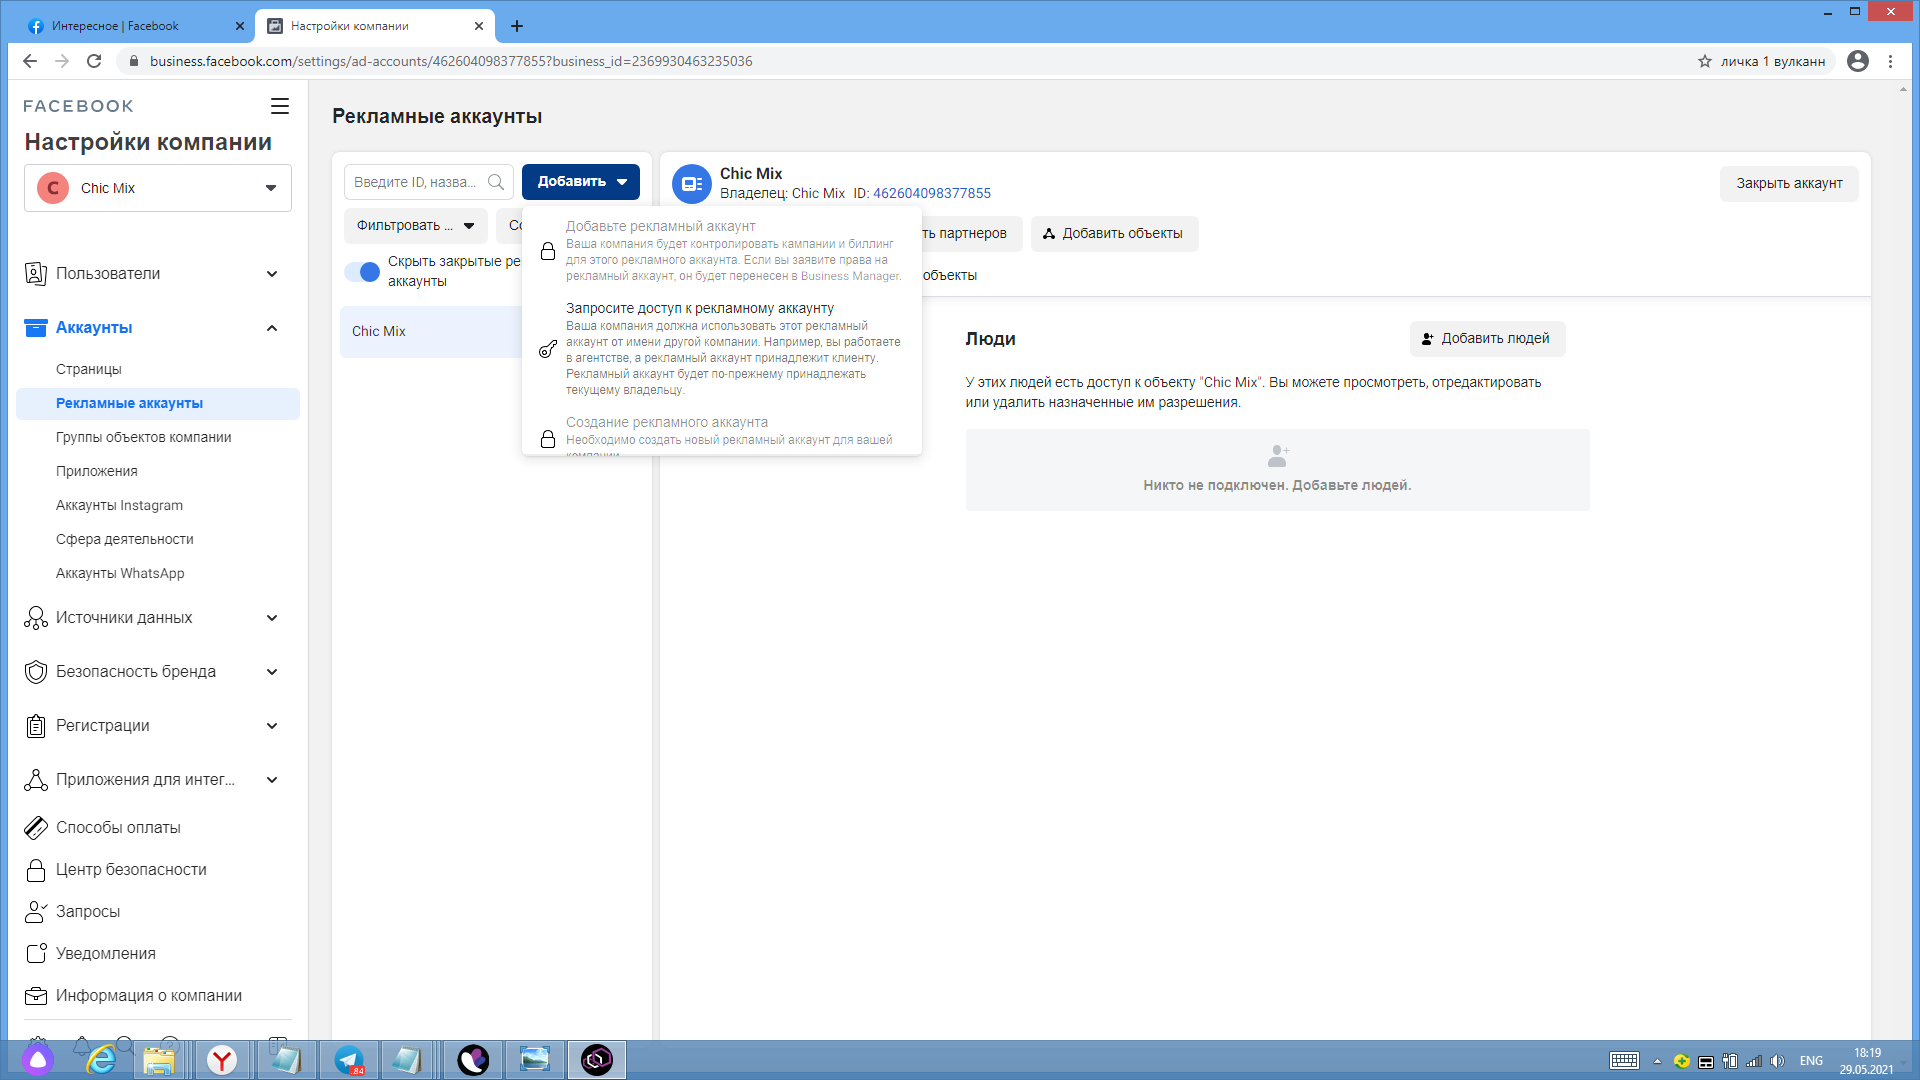This screenshot has height=1080, width=1920.
Task: Open the hamburger menu next to FACEBOOK
Action: tap(280, 106)
